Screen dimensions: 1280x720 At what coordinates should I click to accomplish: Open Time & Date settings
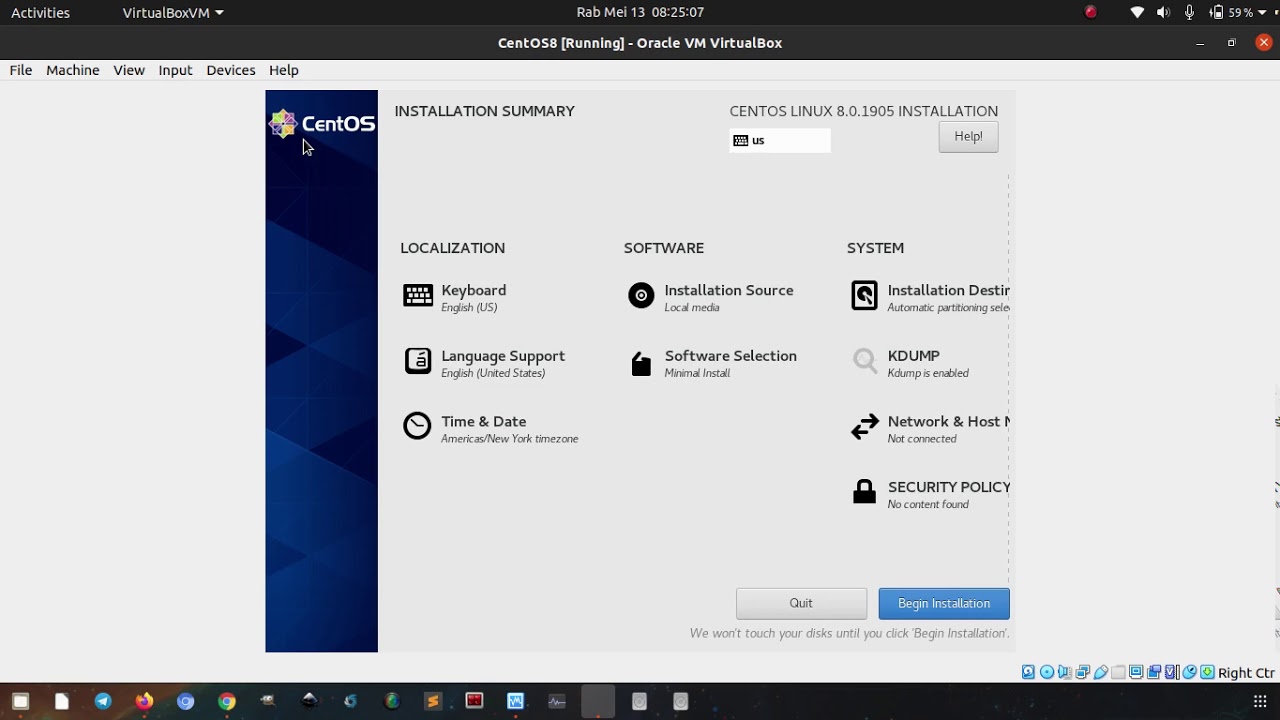coord(490,429)
